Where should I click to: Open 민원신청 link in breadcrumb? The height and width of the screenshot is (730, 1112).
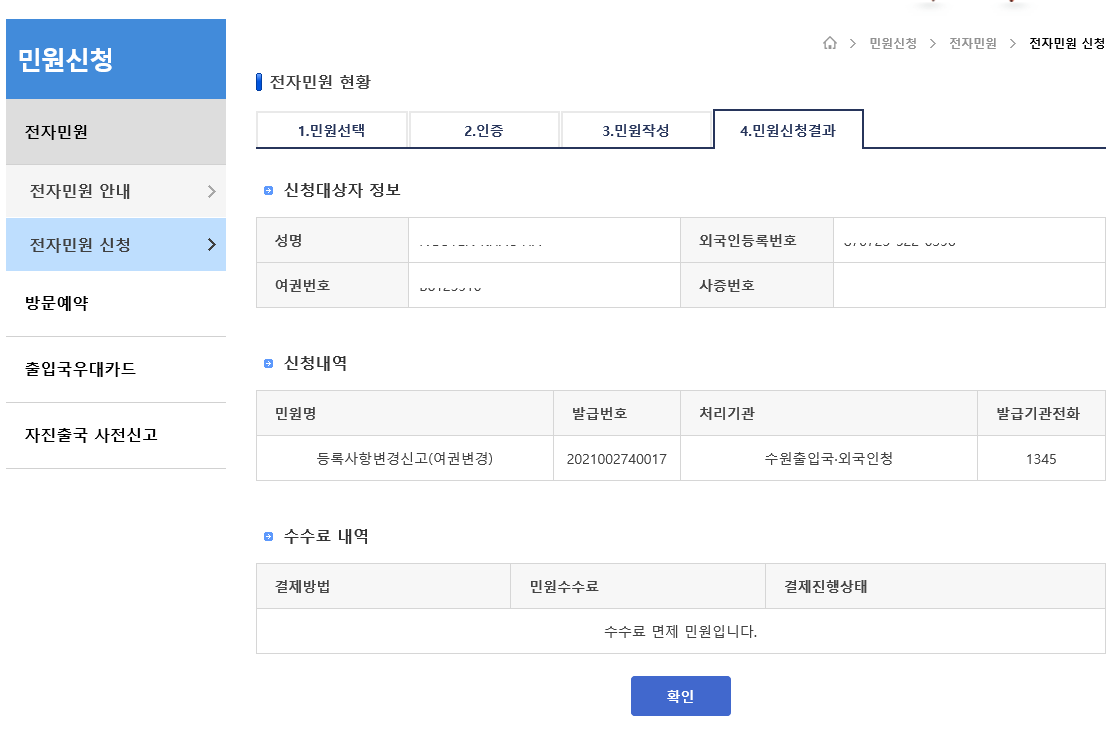[x=892, y=43]
